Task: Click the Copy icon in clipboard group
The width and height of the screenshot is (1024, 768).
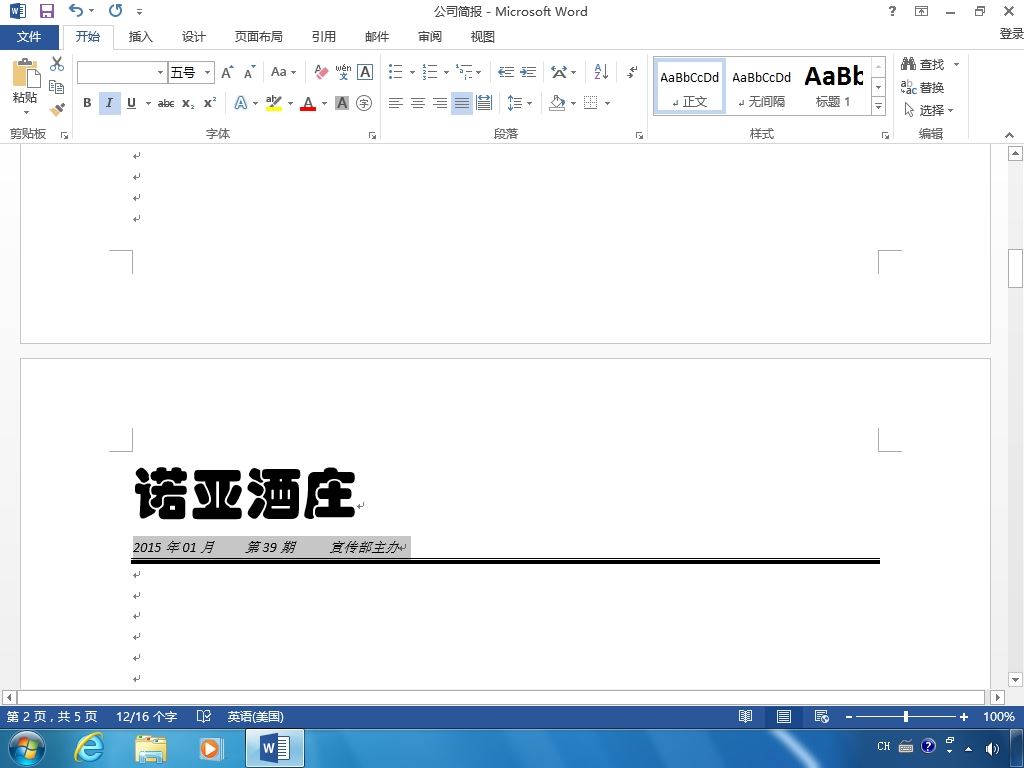Action: (57, 87)
